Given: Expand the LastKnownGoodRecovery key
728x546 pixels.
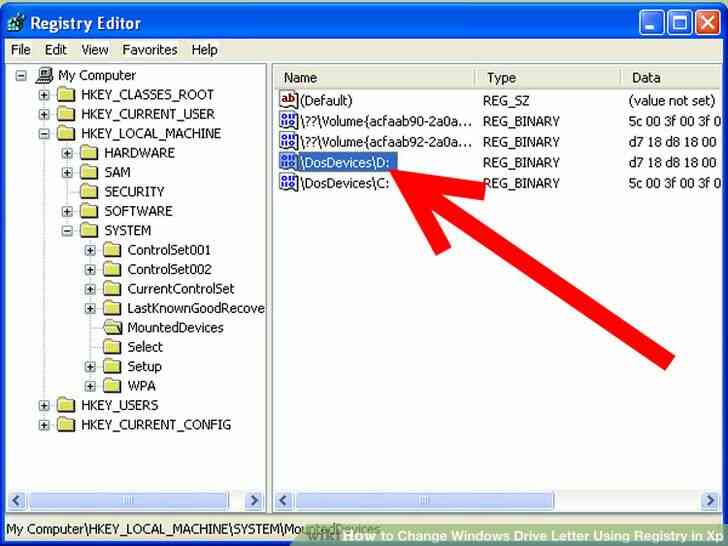Looking at the screenshot, I should pos(91,308).
